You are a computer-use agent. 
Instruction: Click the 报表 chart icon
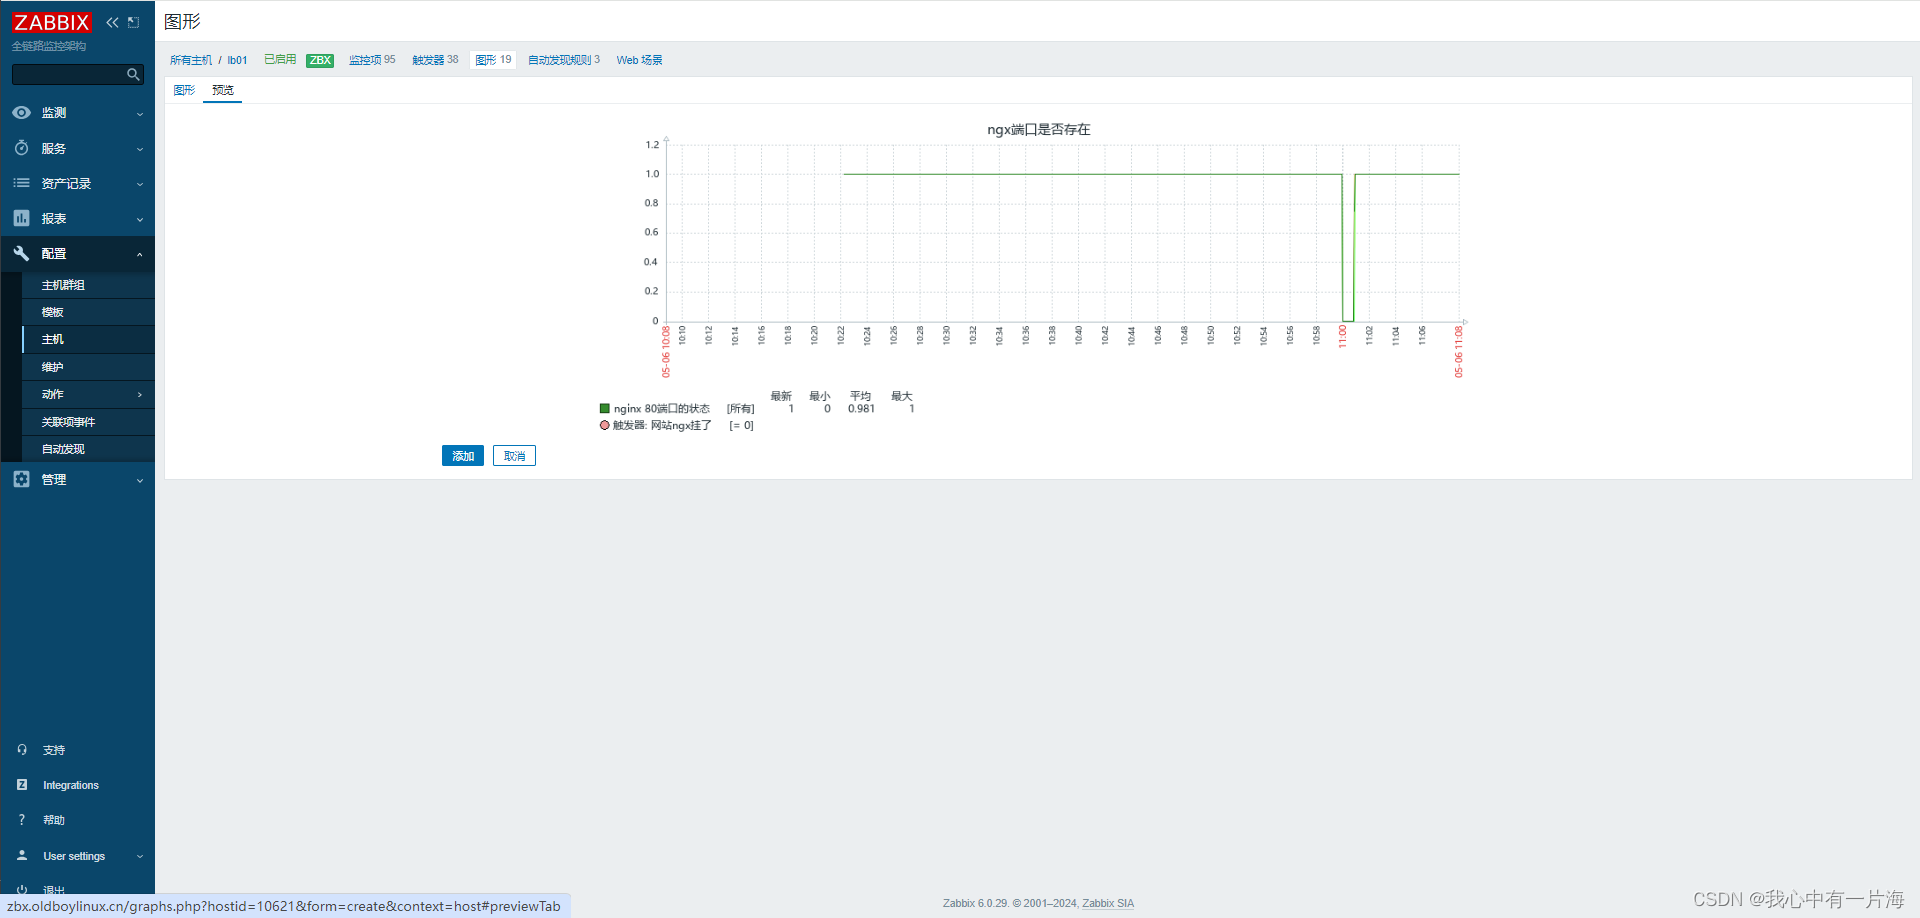pyautogui.click(x=21, y=218)
